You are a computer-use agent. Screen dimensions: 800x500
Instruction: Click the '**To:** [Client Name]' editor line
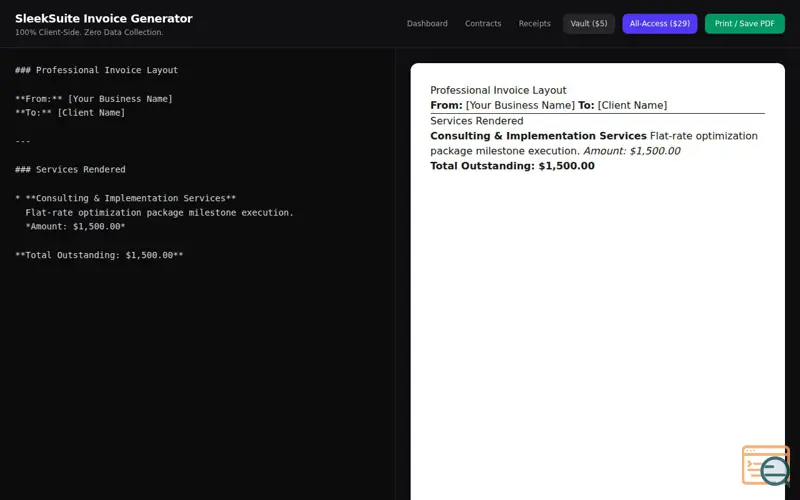(x=70, y=112)
